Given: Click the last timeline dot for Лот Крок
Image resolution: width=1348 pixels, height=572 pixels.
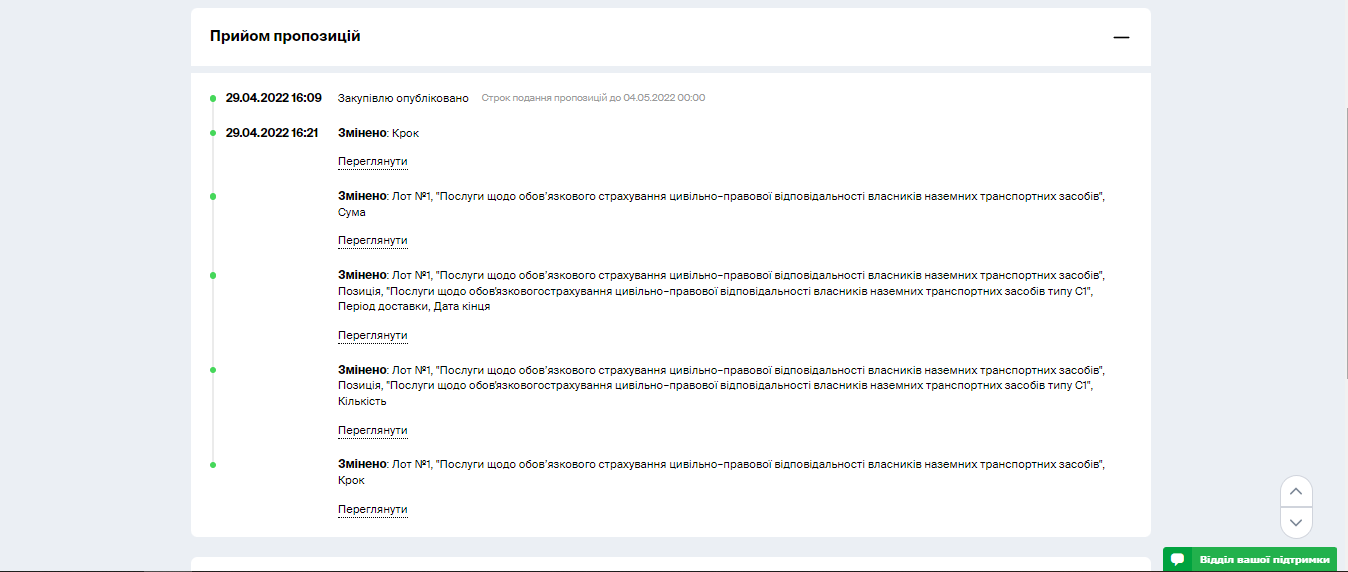Looking at the screenshot, I should pos(213,465).
